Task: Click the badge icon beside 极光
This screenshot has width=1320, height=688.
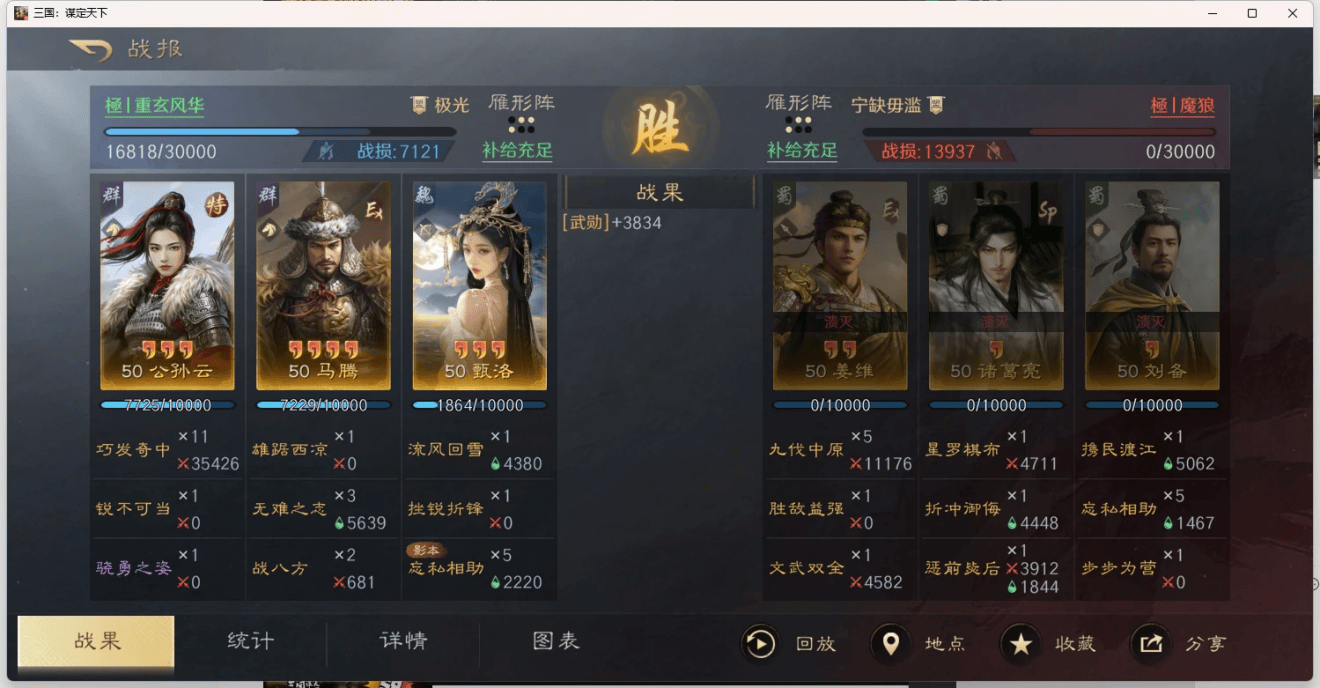Action: 419,105
